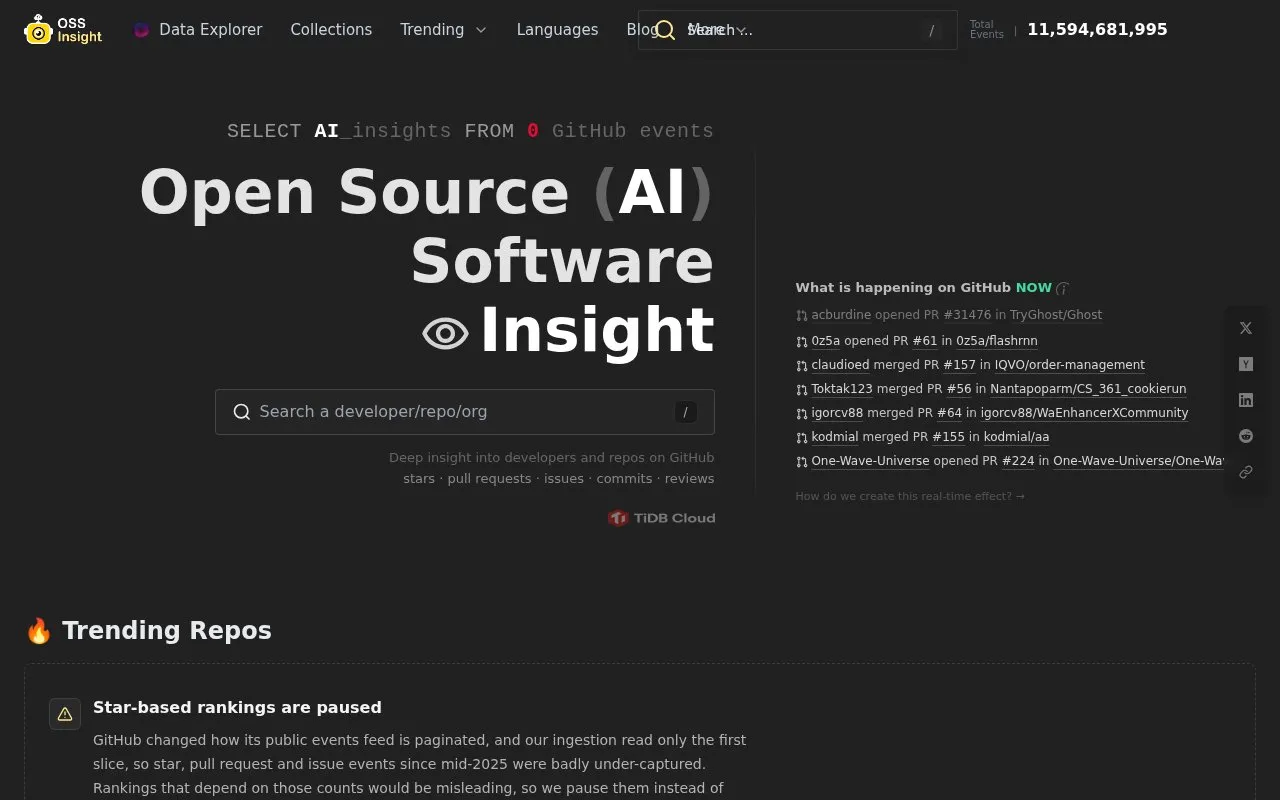Open PR #224 link

[1018, 461]
